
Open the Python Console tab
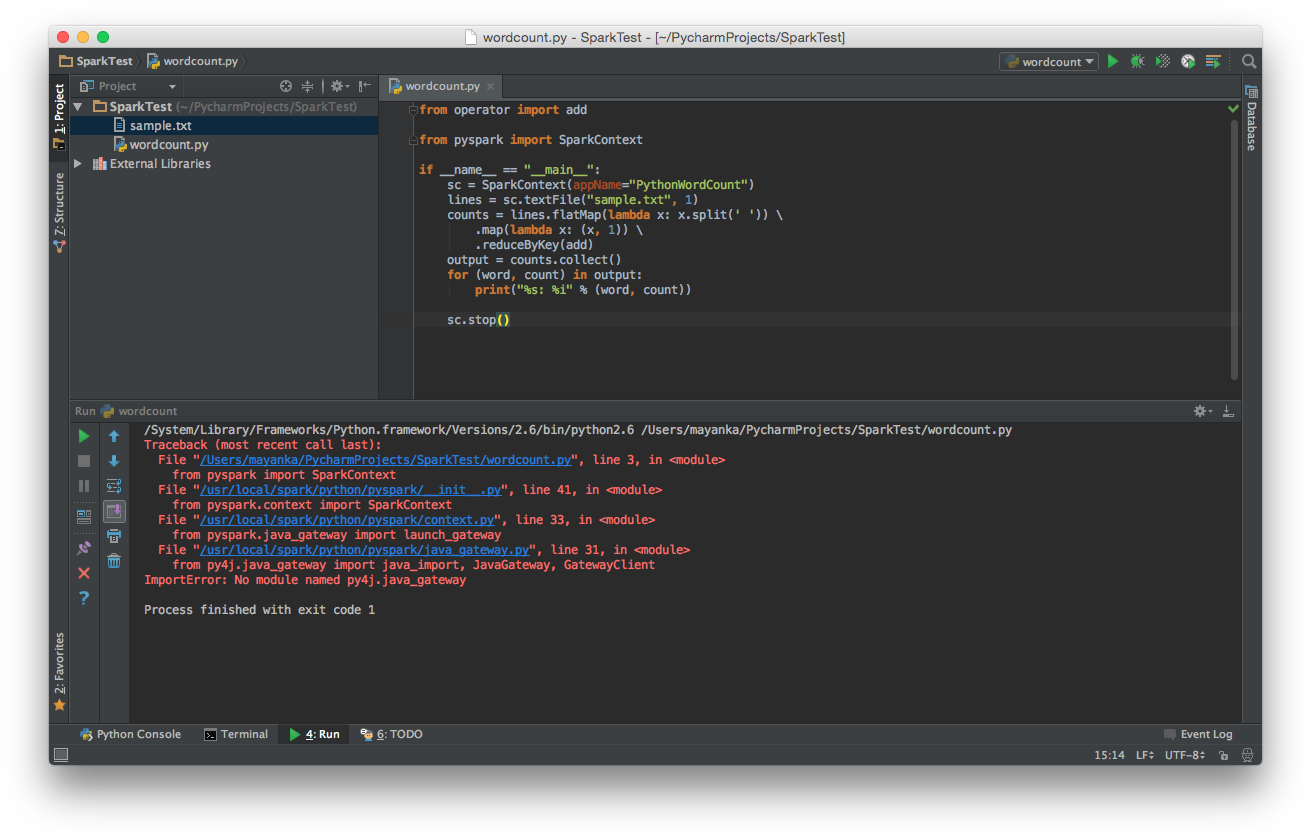pyautogui.click(x=130, y=734)
